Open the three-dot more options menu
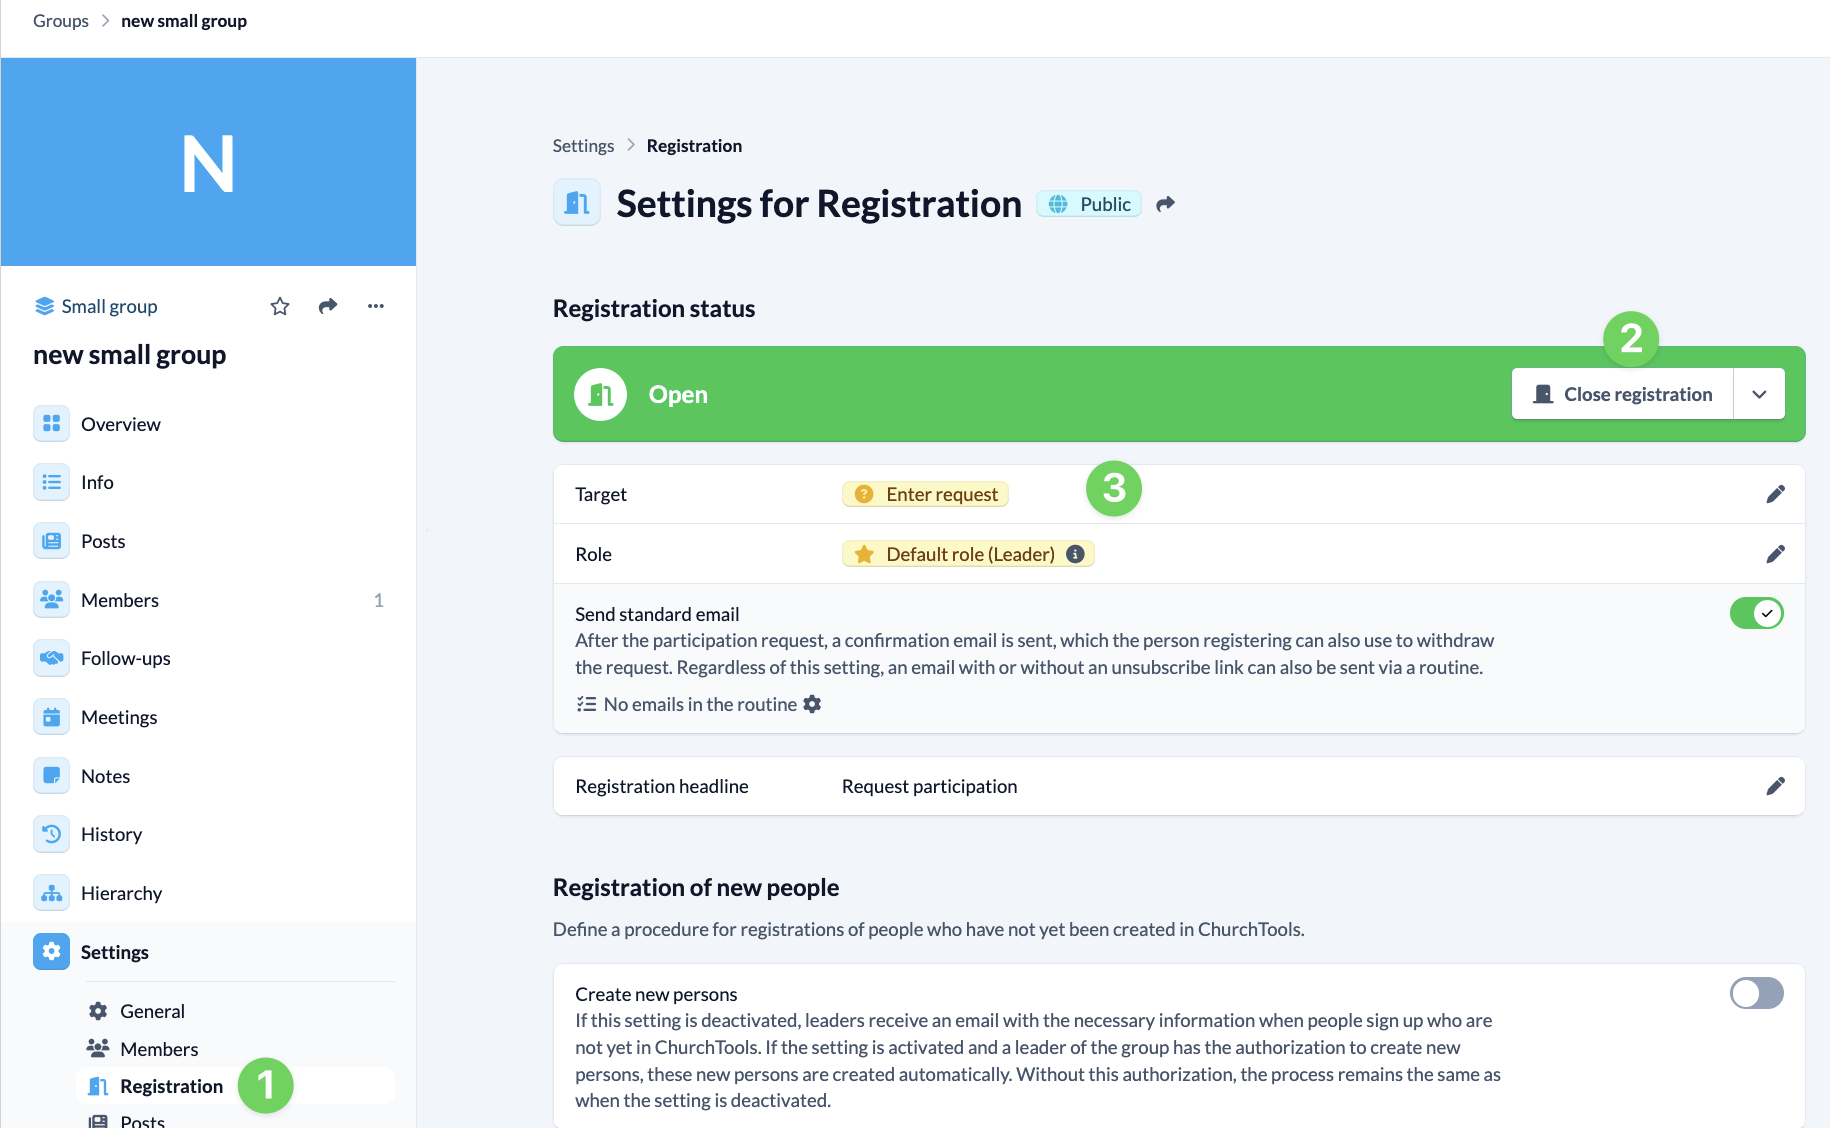 [x=376, y=306]
